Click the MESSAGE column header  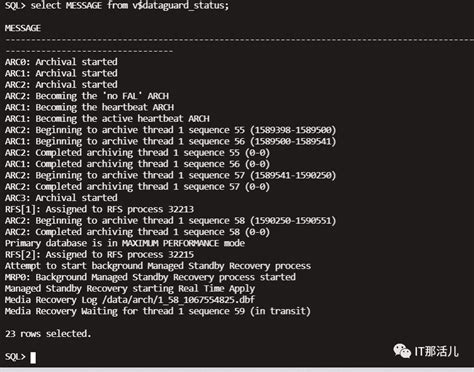[x=23, y=28]
